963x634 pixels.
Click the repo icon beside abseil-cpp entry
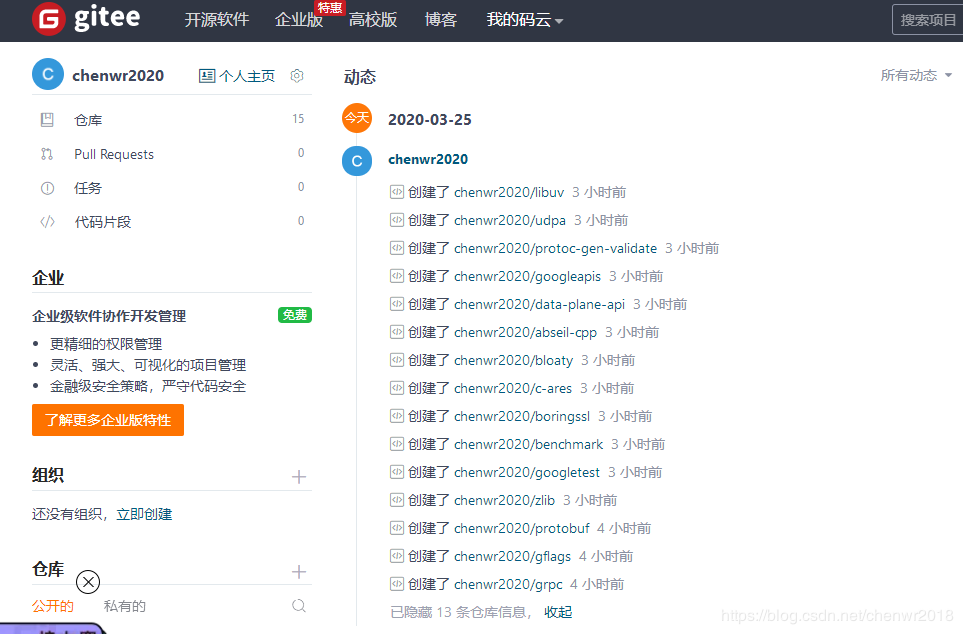[397, 332]
